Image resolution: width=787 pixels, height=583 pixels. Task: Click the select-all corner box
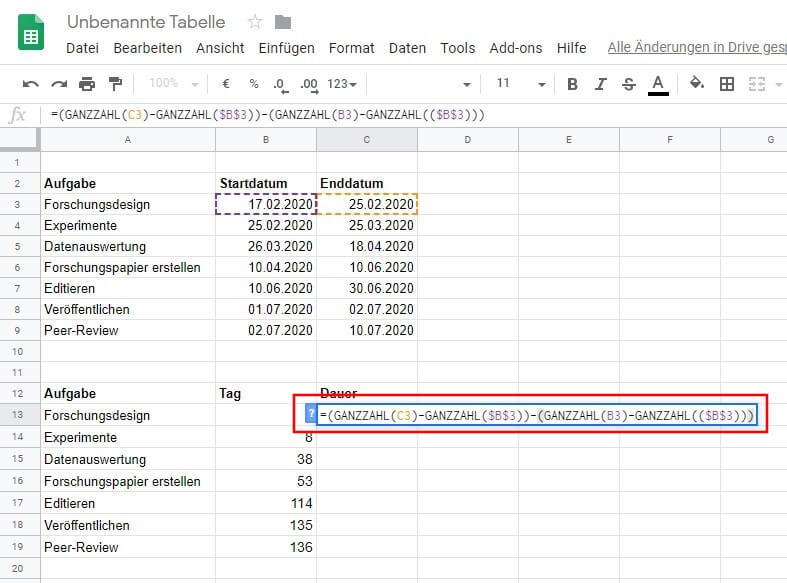pyautogui.click(x=19, y=139)
